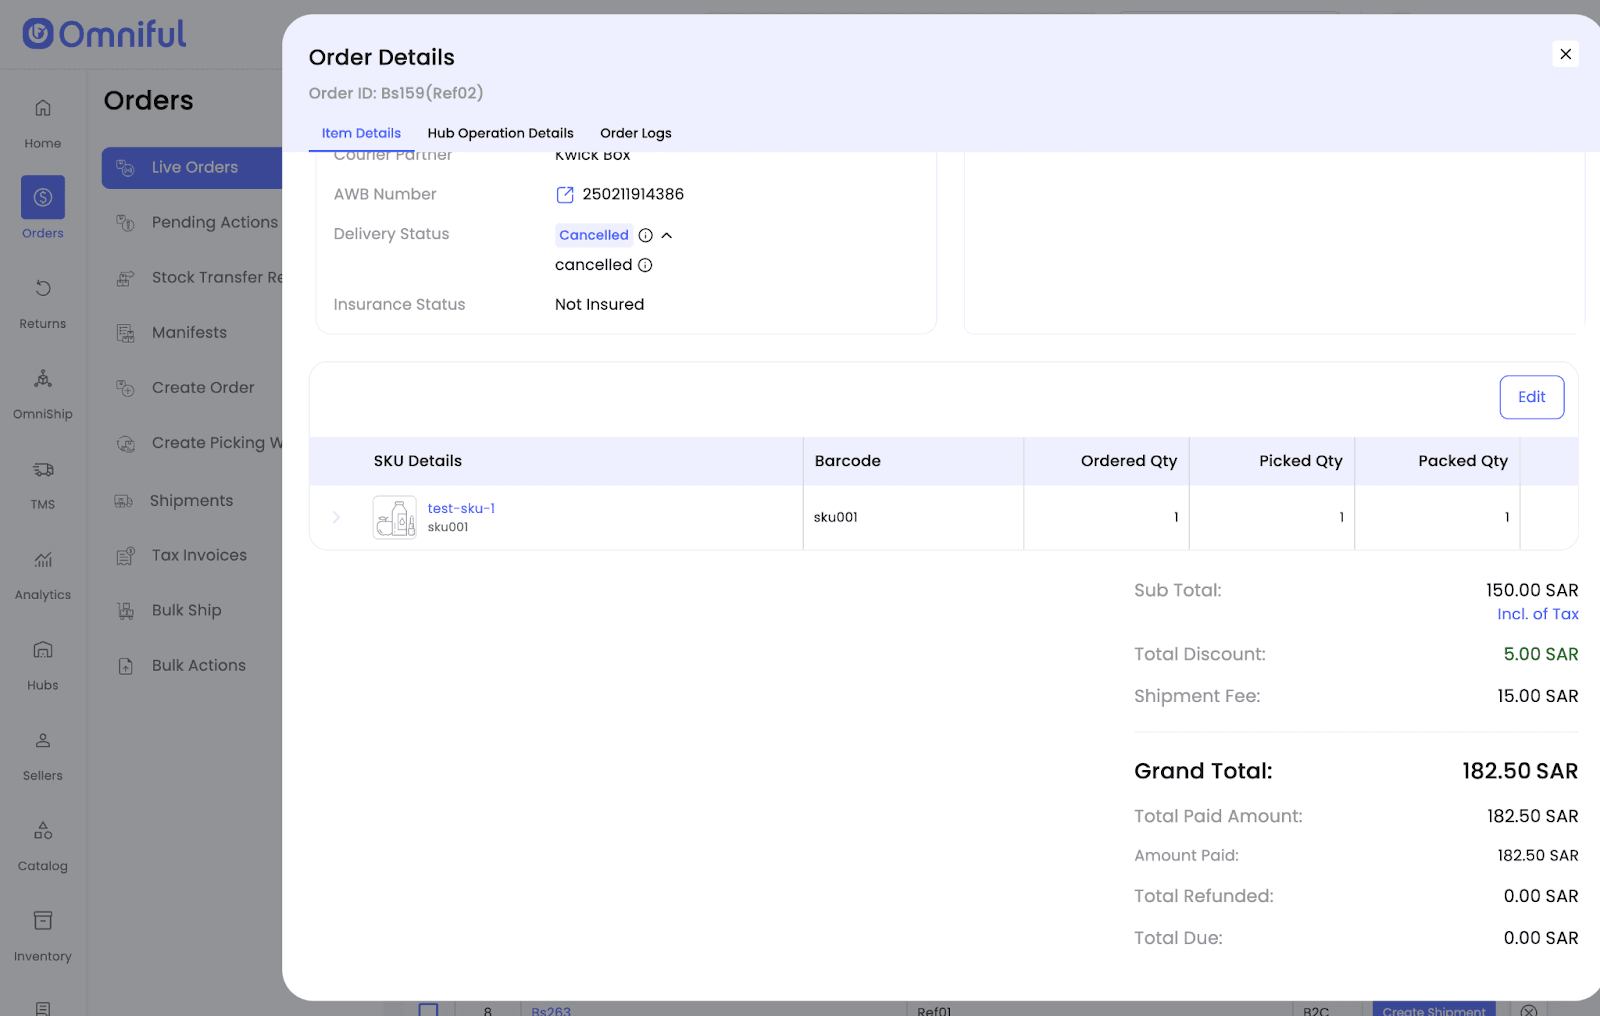Open TMS truck icon
The image size is (1600, 1016).
pyautogui.click(x=43, y=470)
